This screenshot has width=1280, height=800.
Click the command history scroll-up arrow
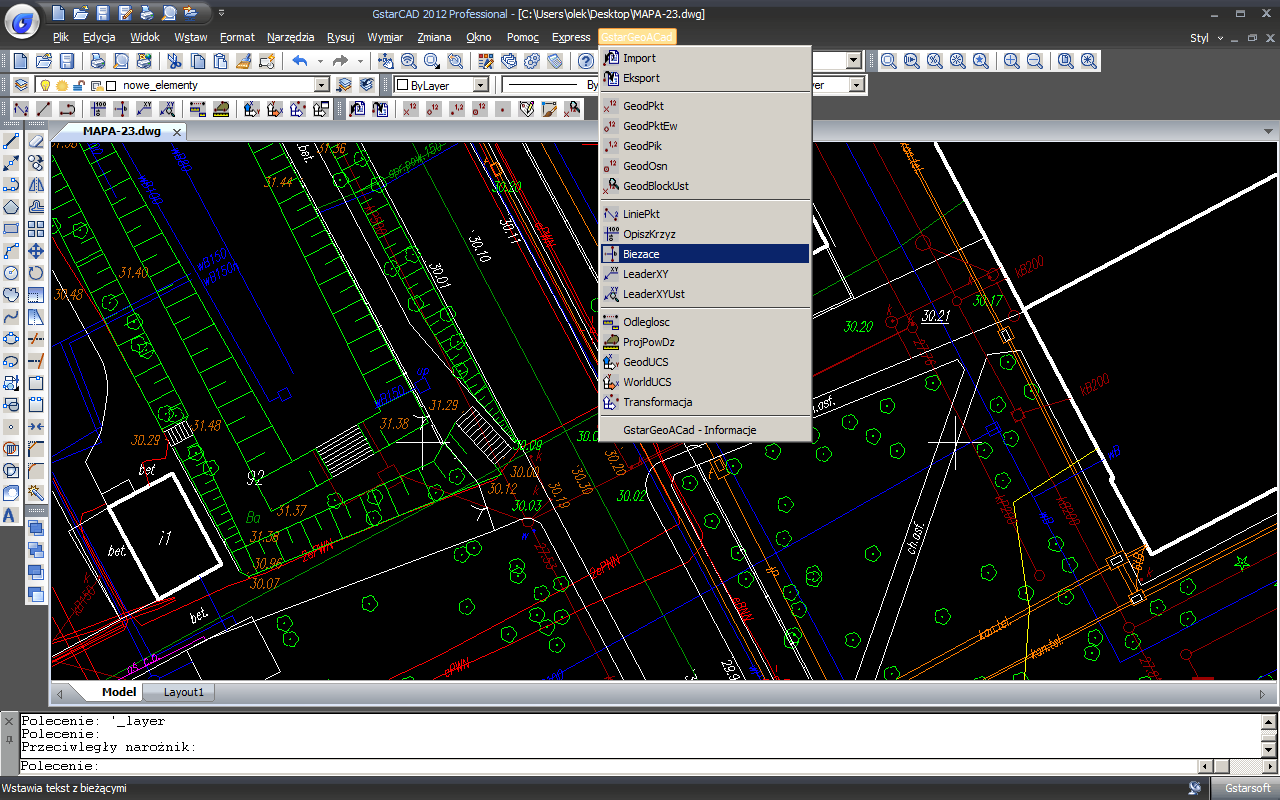1269,721
